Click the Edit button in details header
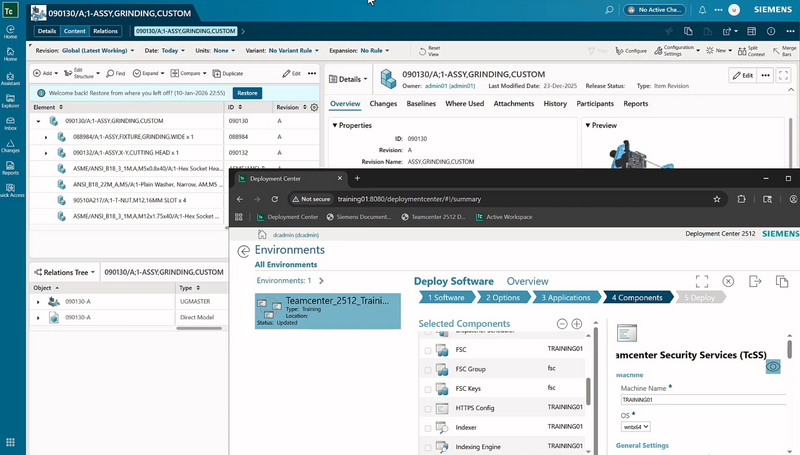 [742, 75]
